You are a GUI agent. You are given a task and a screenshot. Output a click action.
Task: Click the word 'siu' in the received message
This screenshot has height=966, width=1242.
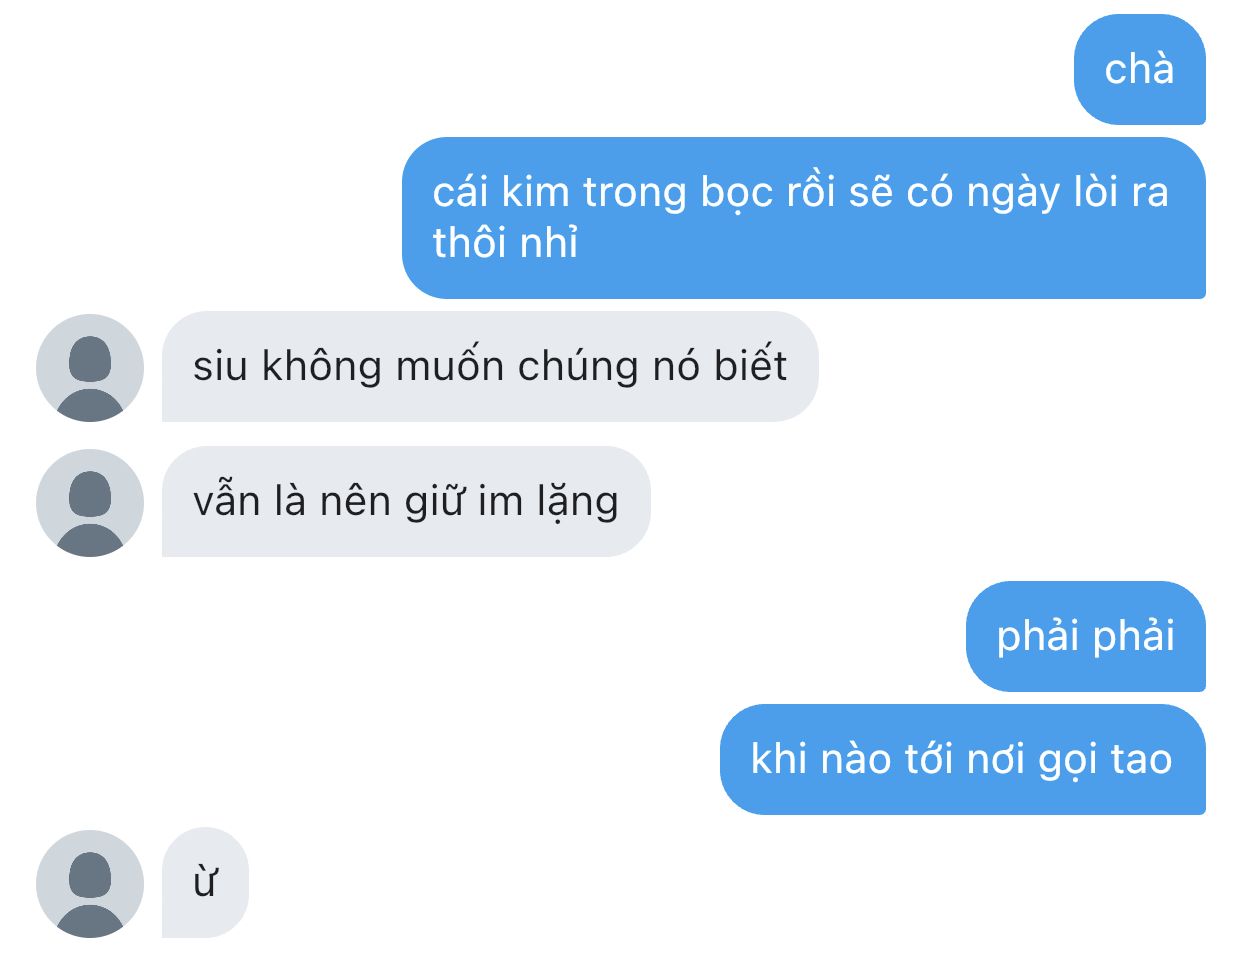click(220, 366)
